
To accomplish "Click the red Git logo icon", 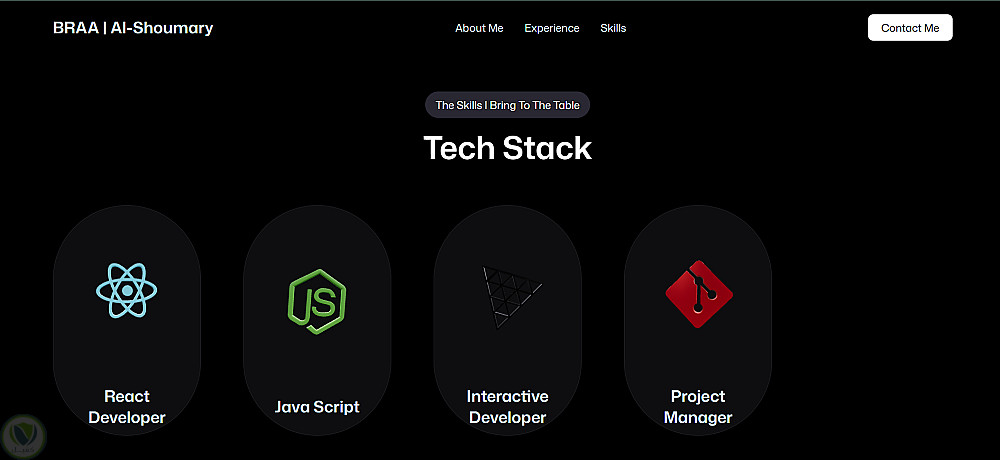I will click(699, 294).
